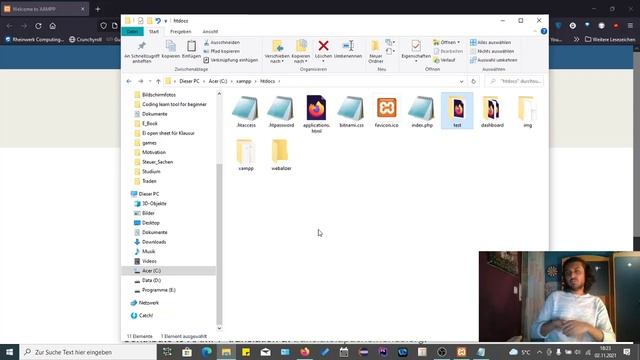The image size is (640, 360).
Task: Open Microsoft Edge from the taskbar
Action: pos(207,352)
